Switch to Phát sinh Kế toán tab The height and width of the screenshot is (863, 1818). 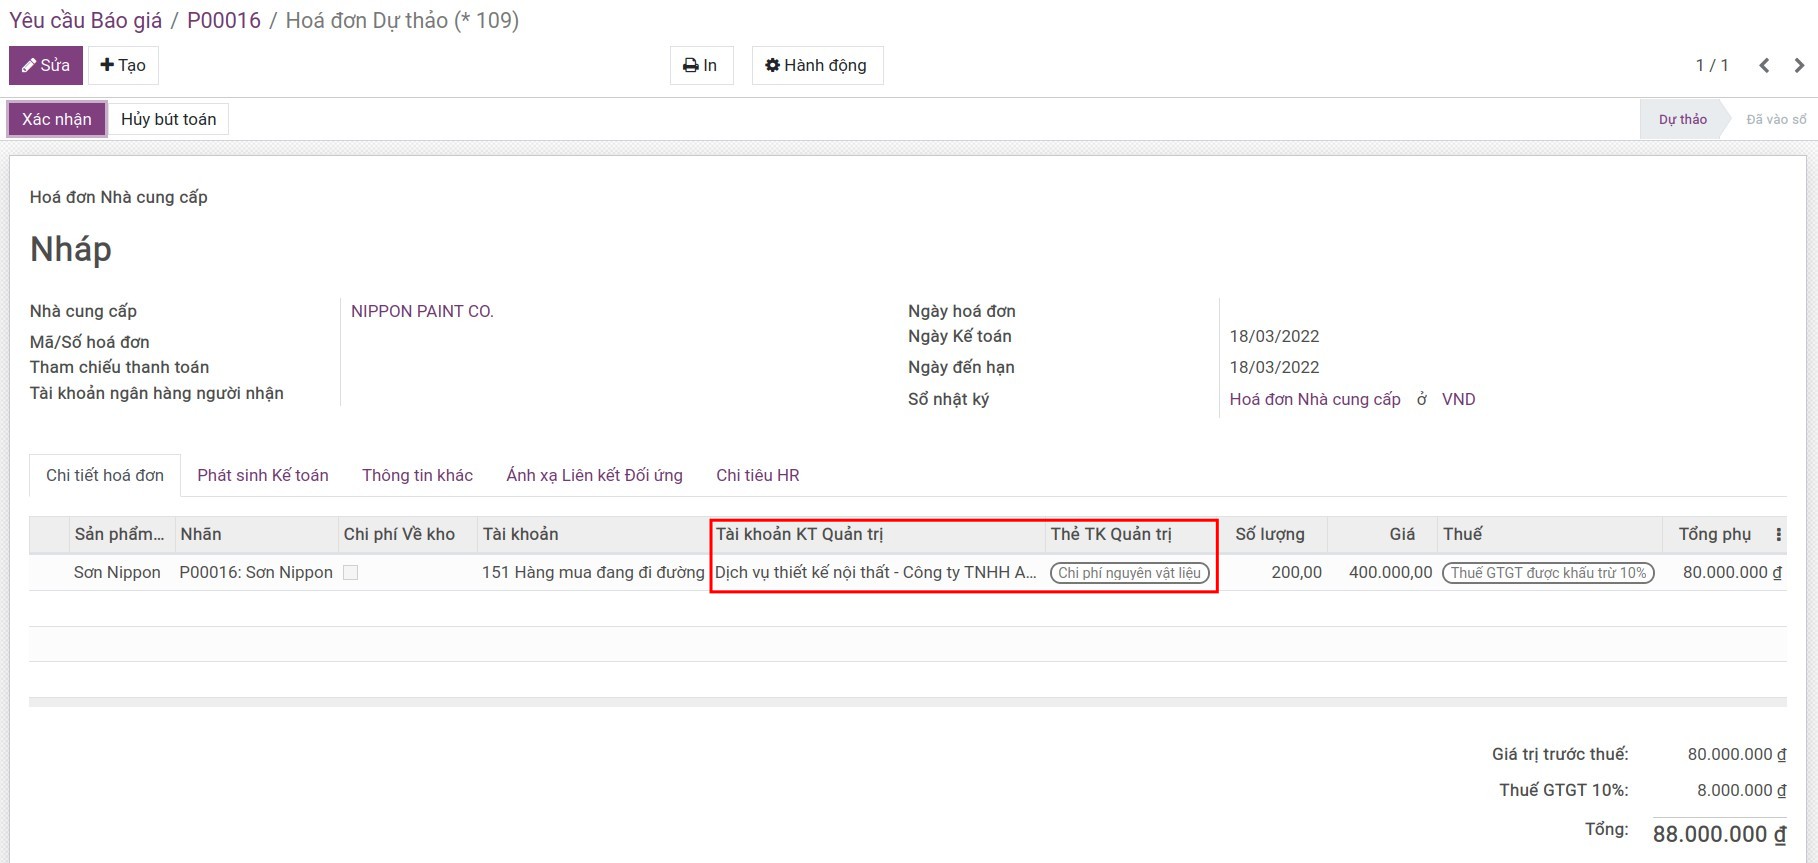(x=263, y=476)
